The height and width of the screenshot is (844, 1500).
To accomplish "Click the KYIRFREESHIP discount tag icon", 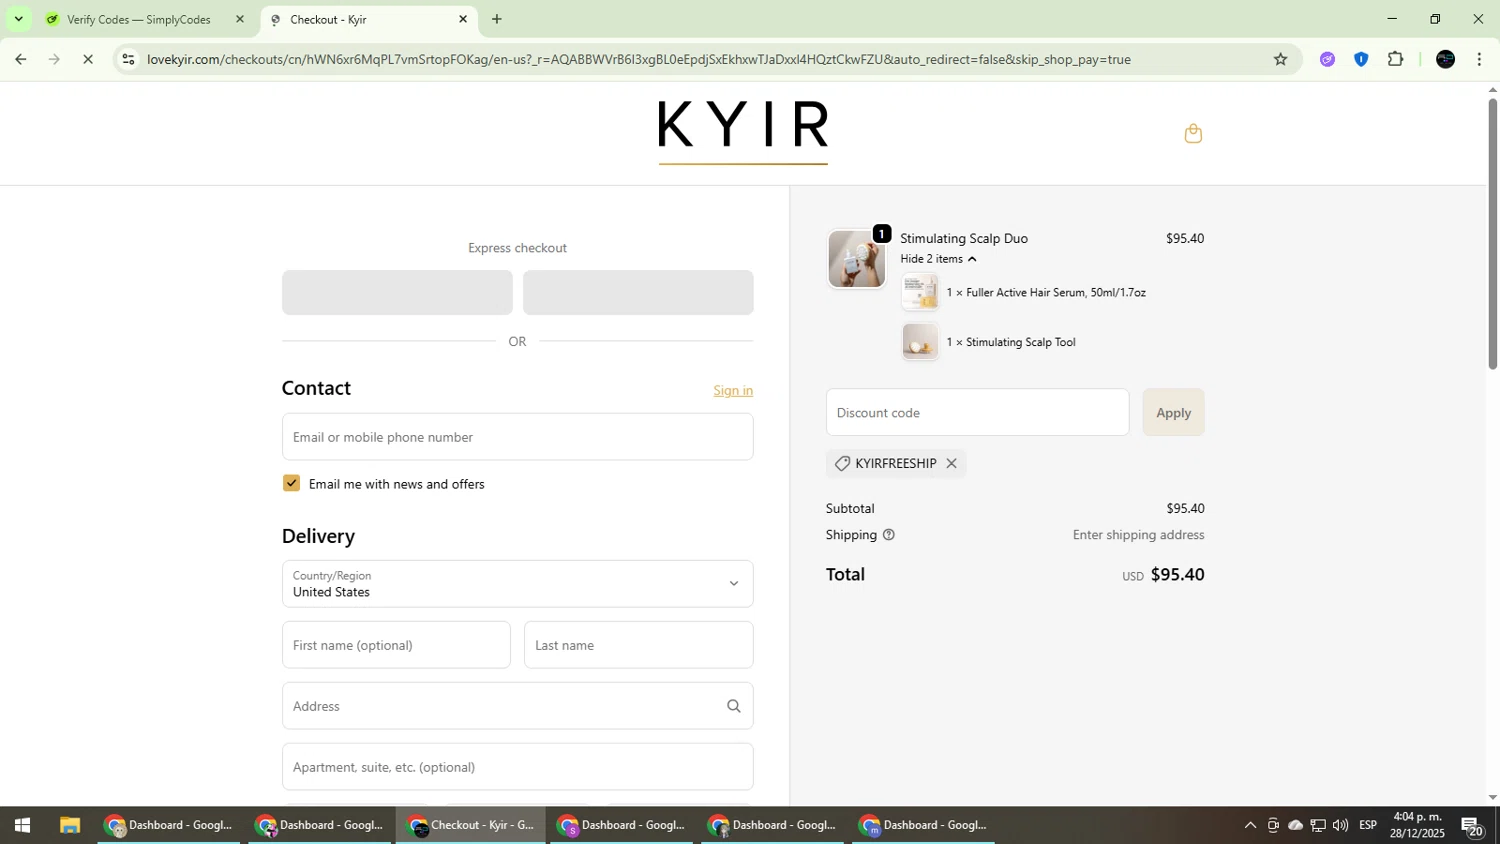I will (x=842, y=463).
